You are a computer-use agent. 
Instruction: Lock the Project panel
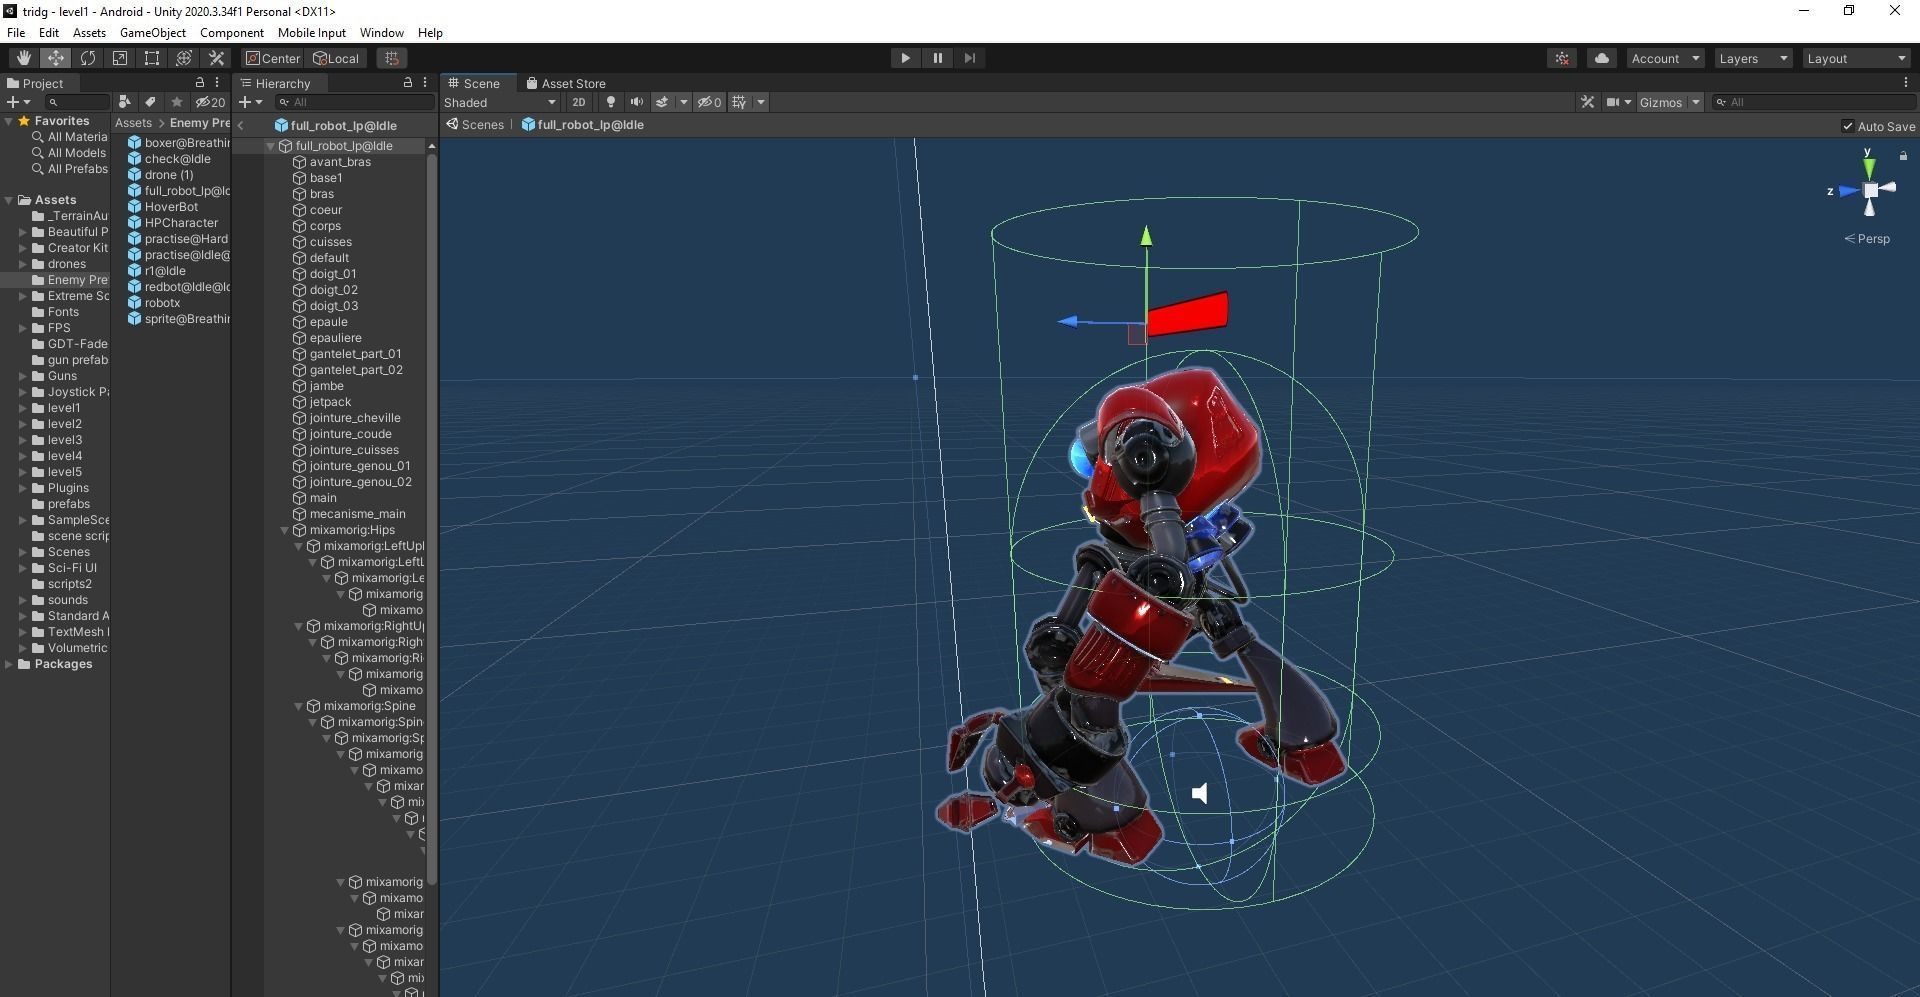coord(200,83)
